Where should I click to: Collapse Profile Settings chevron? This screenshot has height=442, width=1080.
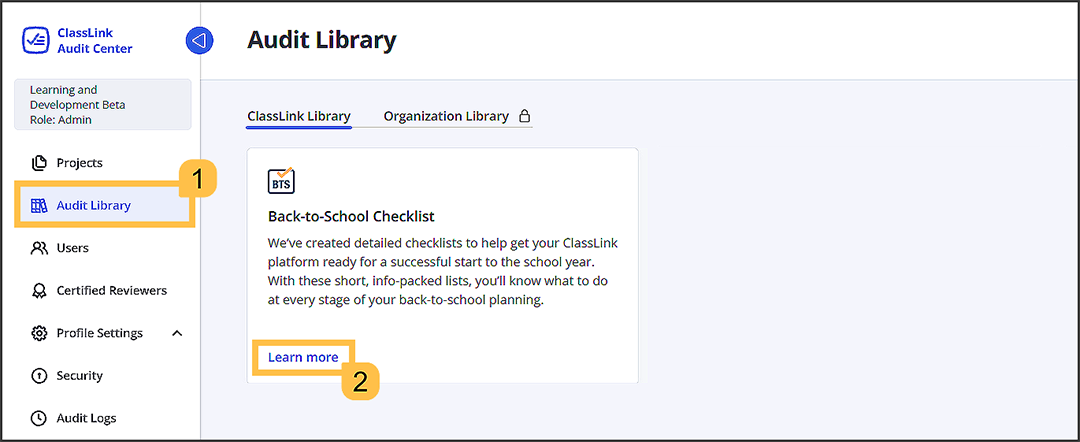point(177,333)
